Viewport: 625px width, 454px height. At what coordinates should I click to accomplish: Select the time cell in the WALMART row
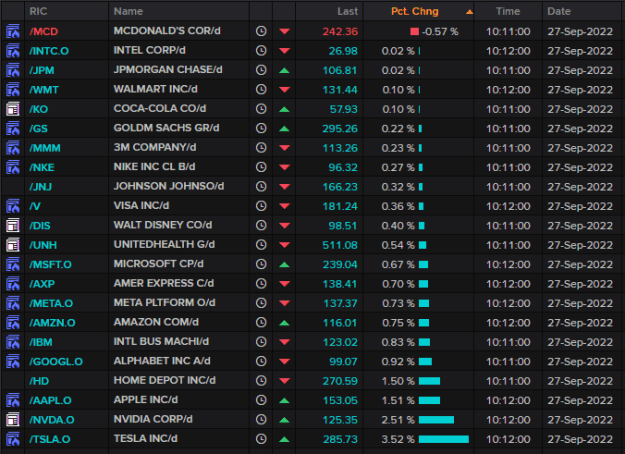pyautogui.click(x=508, y=89)
